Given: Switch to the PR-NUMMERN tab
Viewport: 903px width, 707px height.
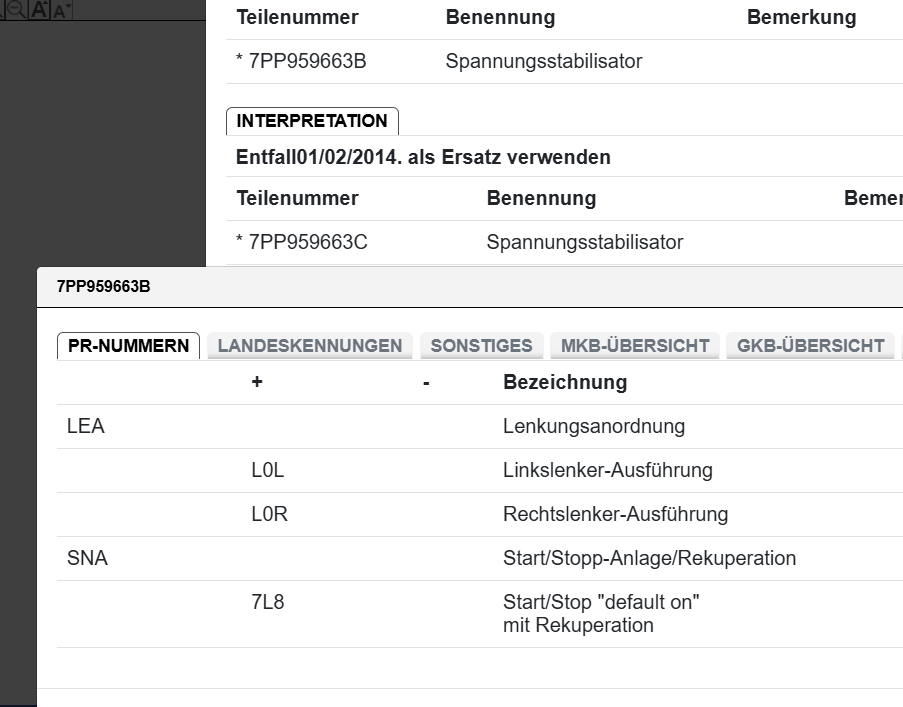Looking at the screenshot, I should [x=128, y=346].
